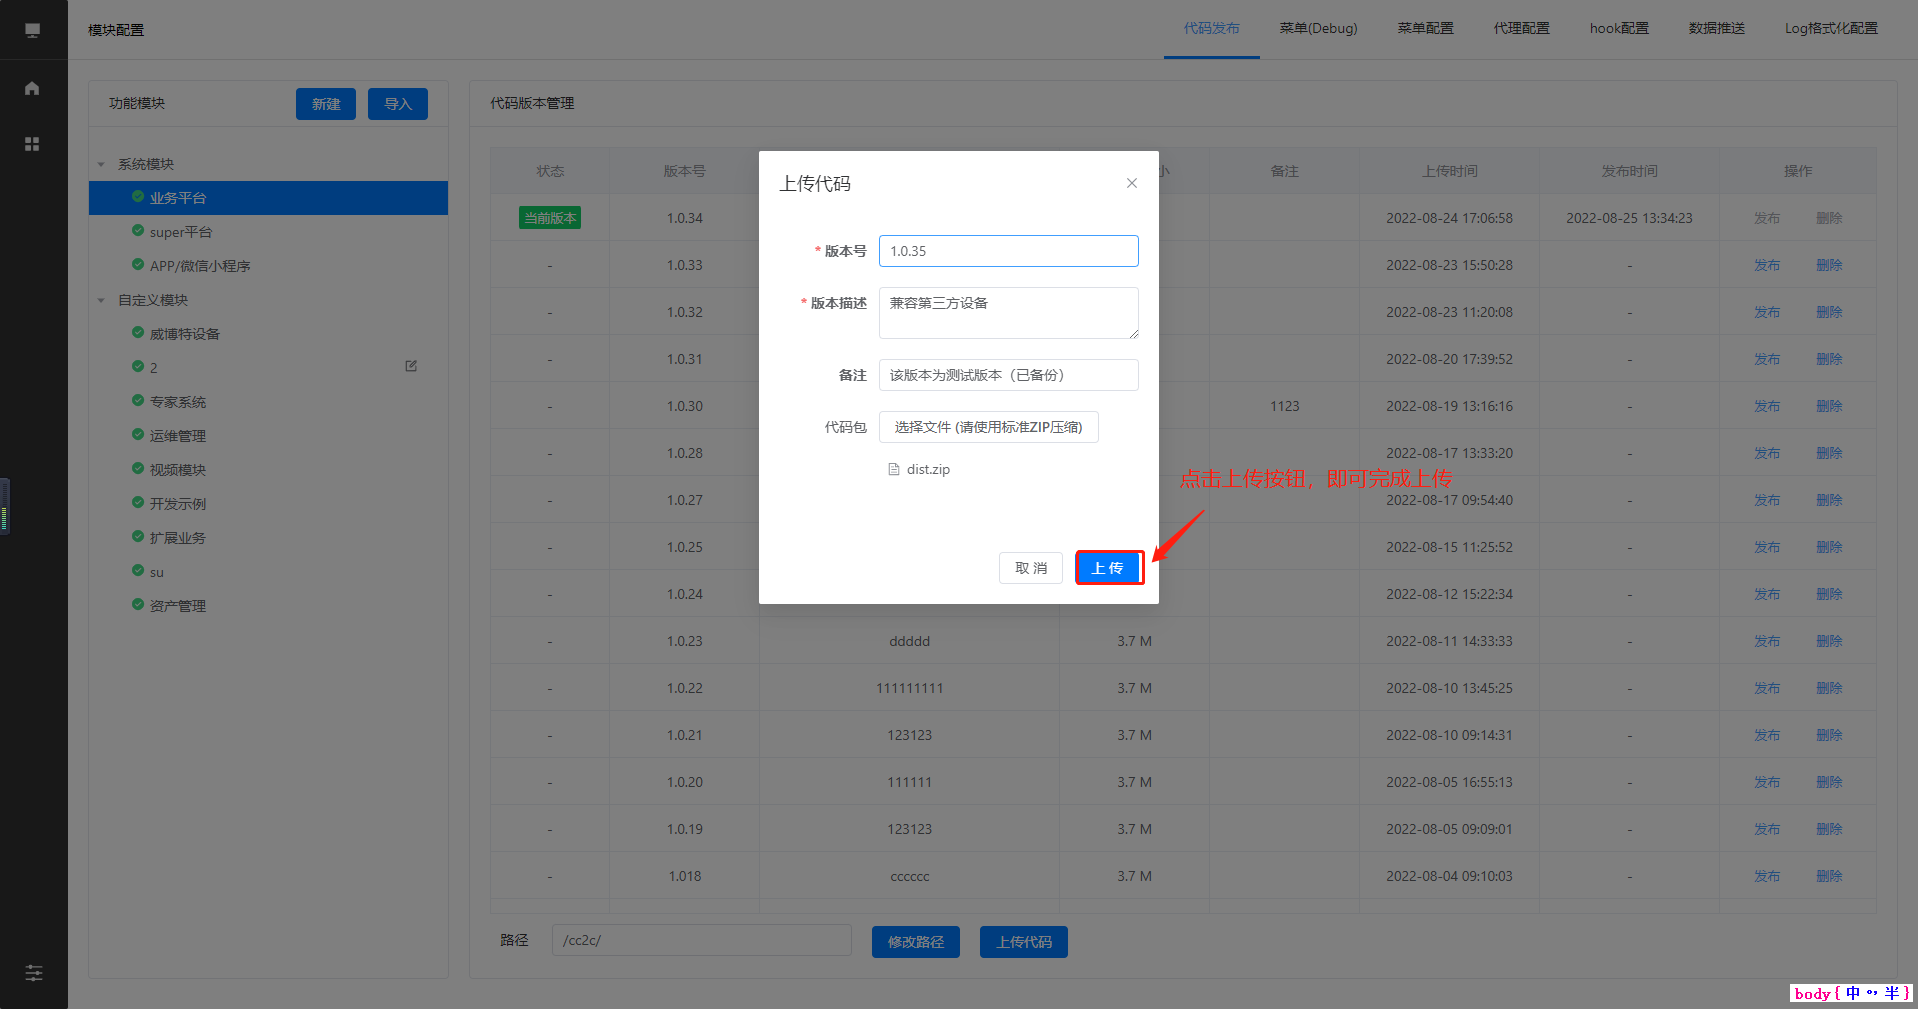
Task: Collapse the 自定义模块 tree group
Action: (101, 300)
